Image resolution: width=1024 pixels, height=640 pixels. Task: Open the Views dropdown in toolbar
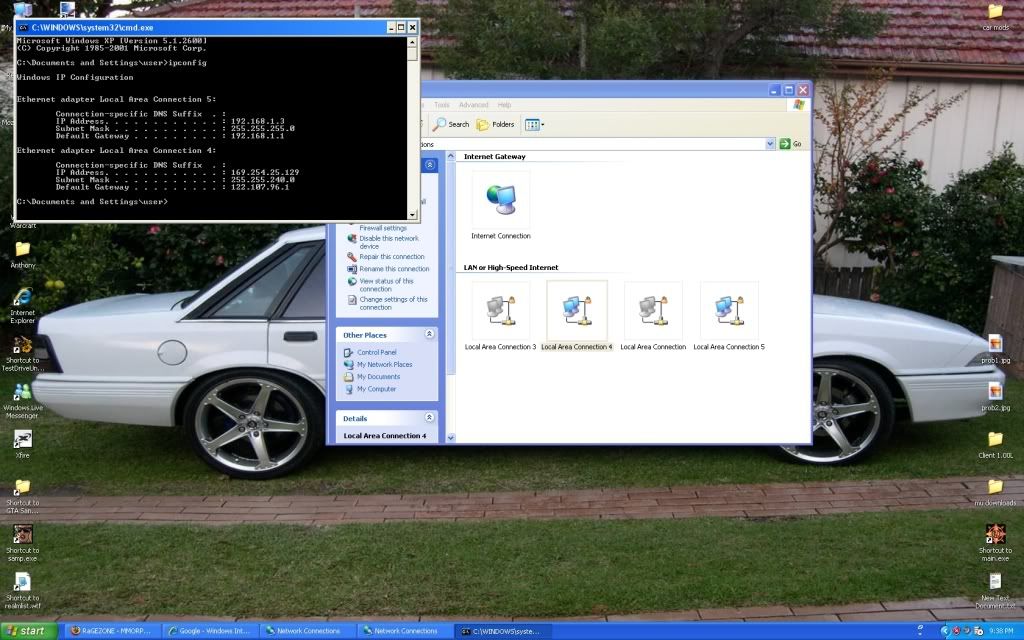coord(535,124)
